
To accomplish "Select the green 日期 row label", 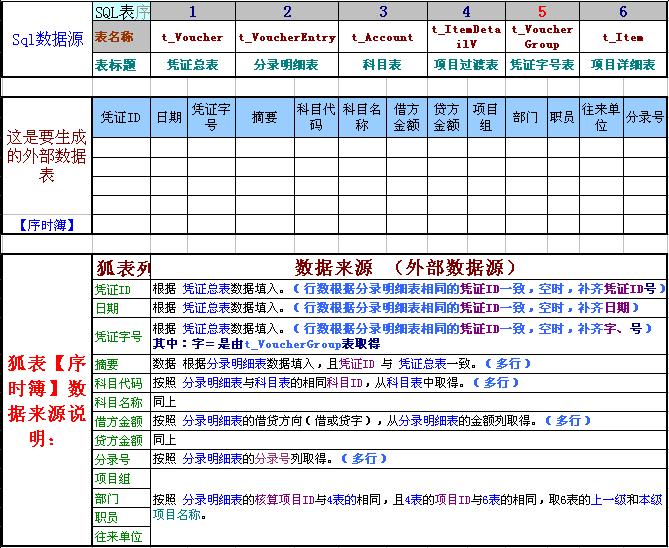I will tap(122, 308).
